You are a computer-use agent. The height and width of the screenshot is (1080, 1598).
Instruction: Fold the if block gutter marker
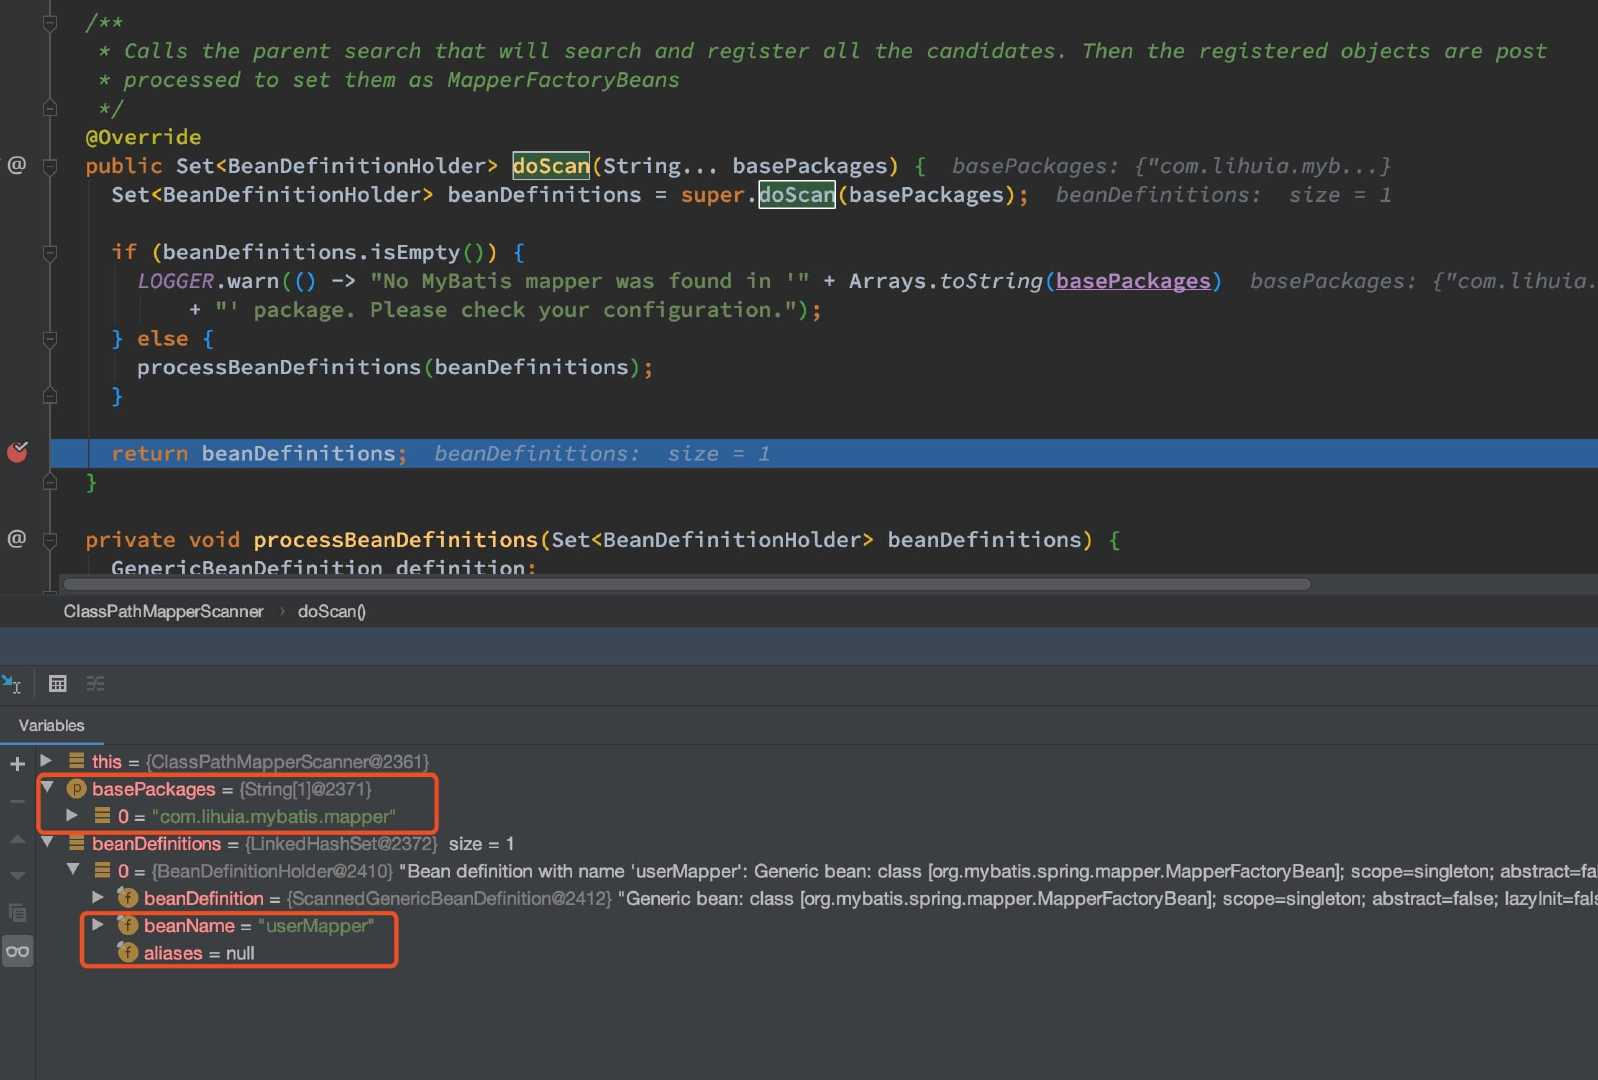(50, 253)
